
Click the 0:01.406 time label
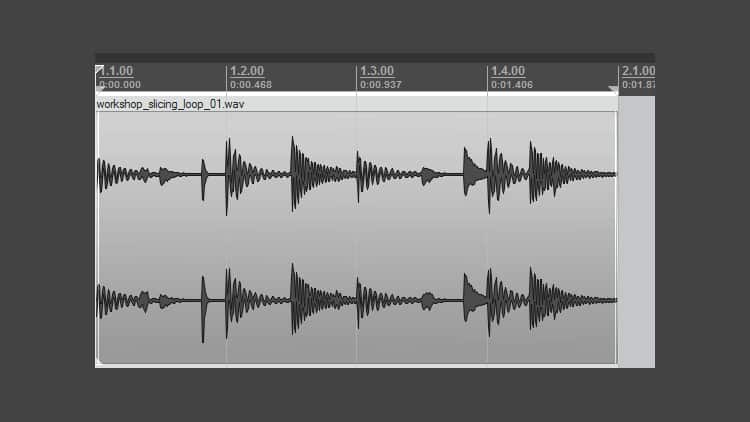511,85
